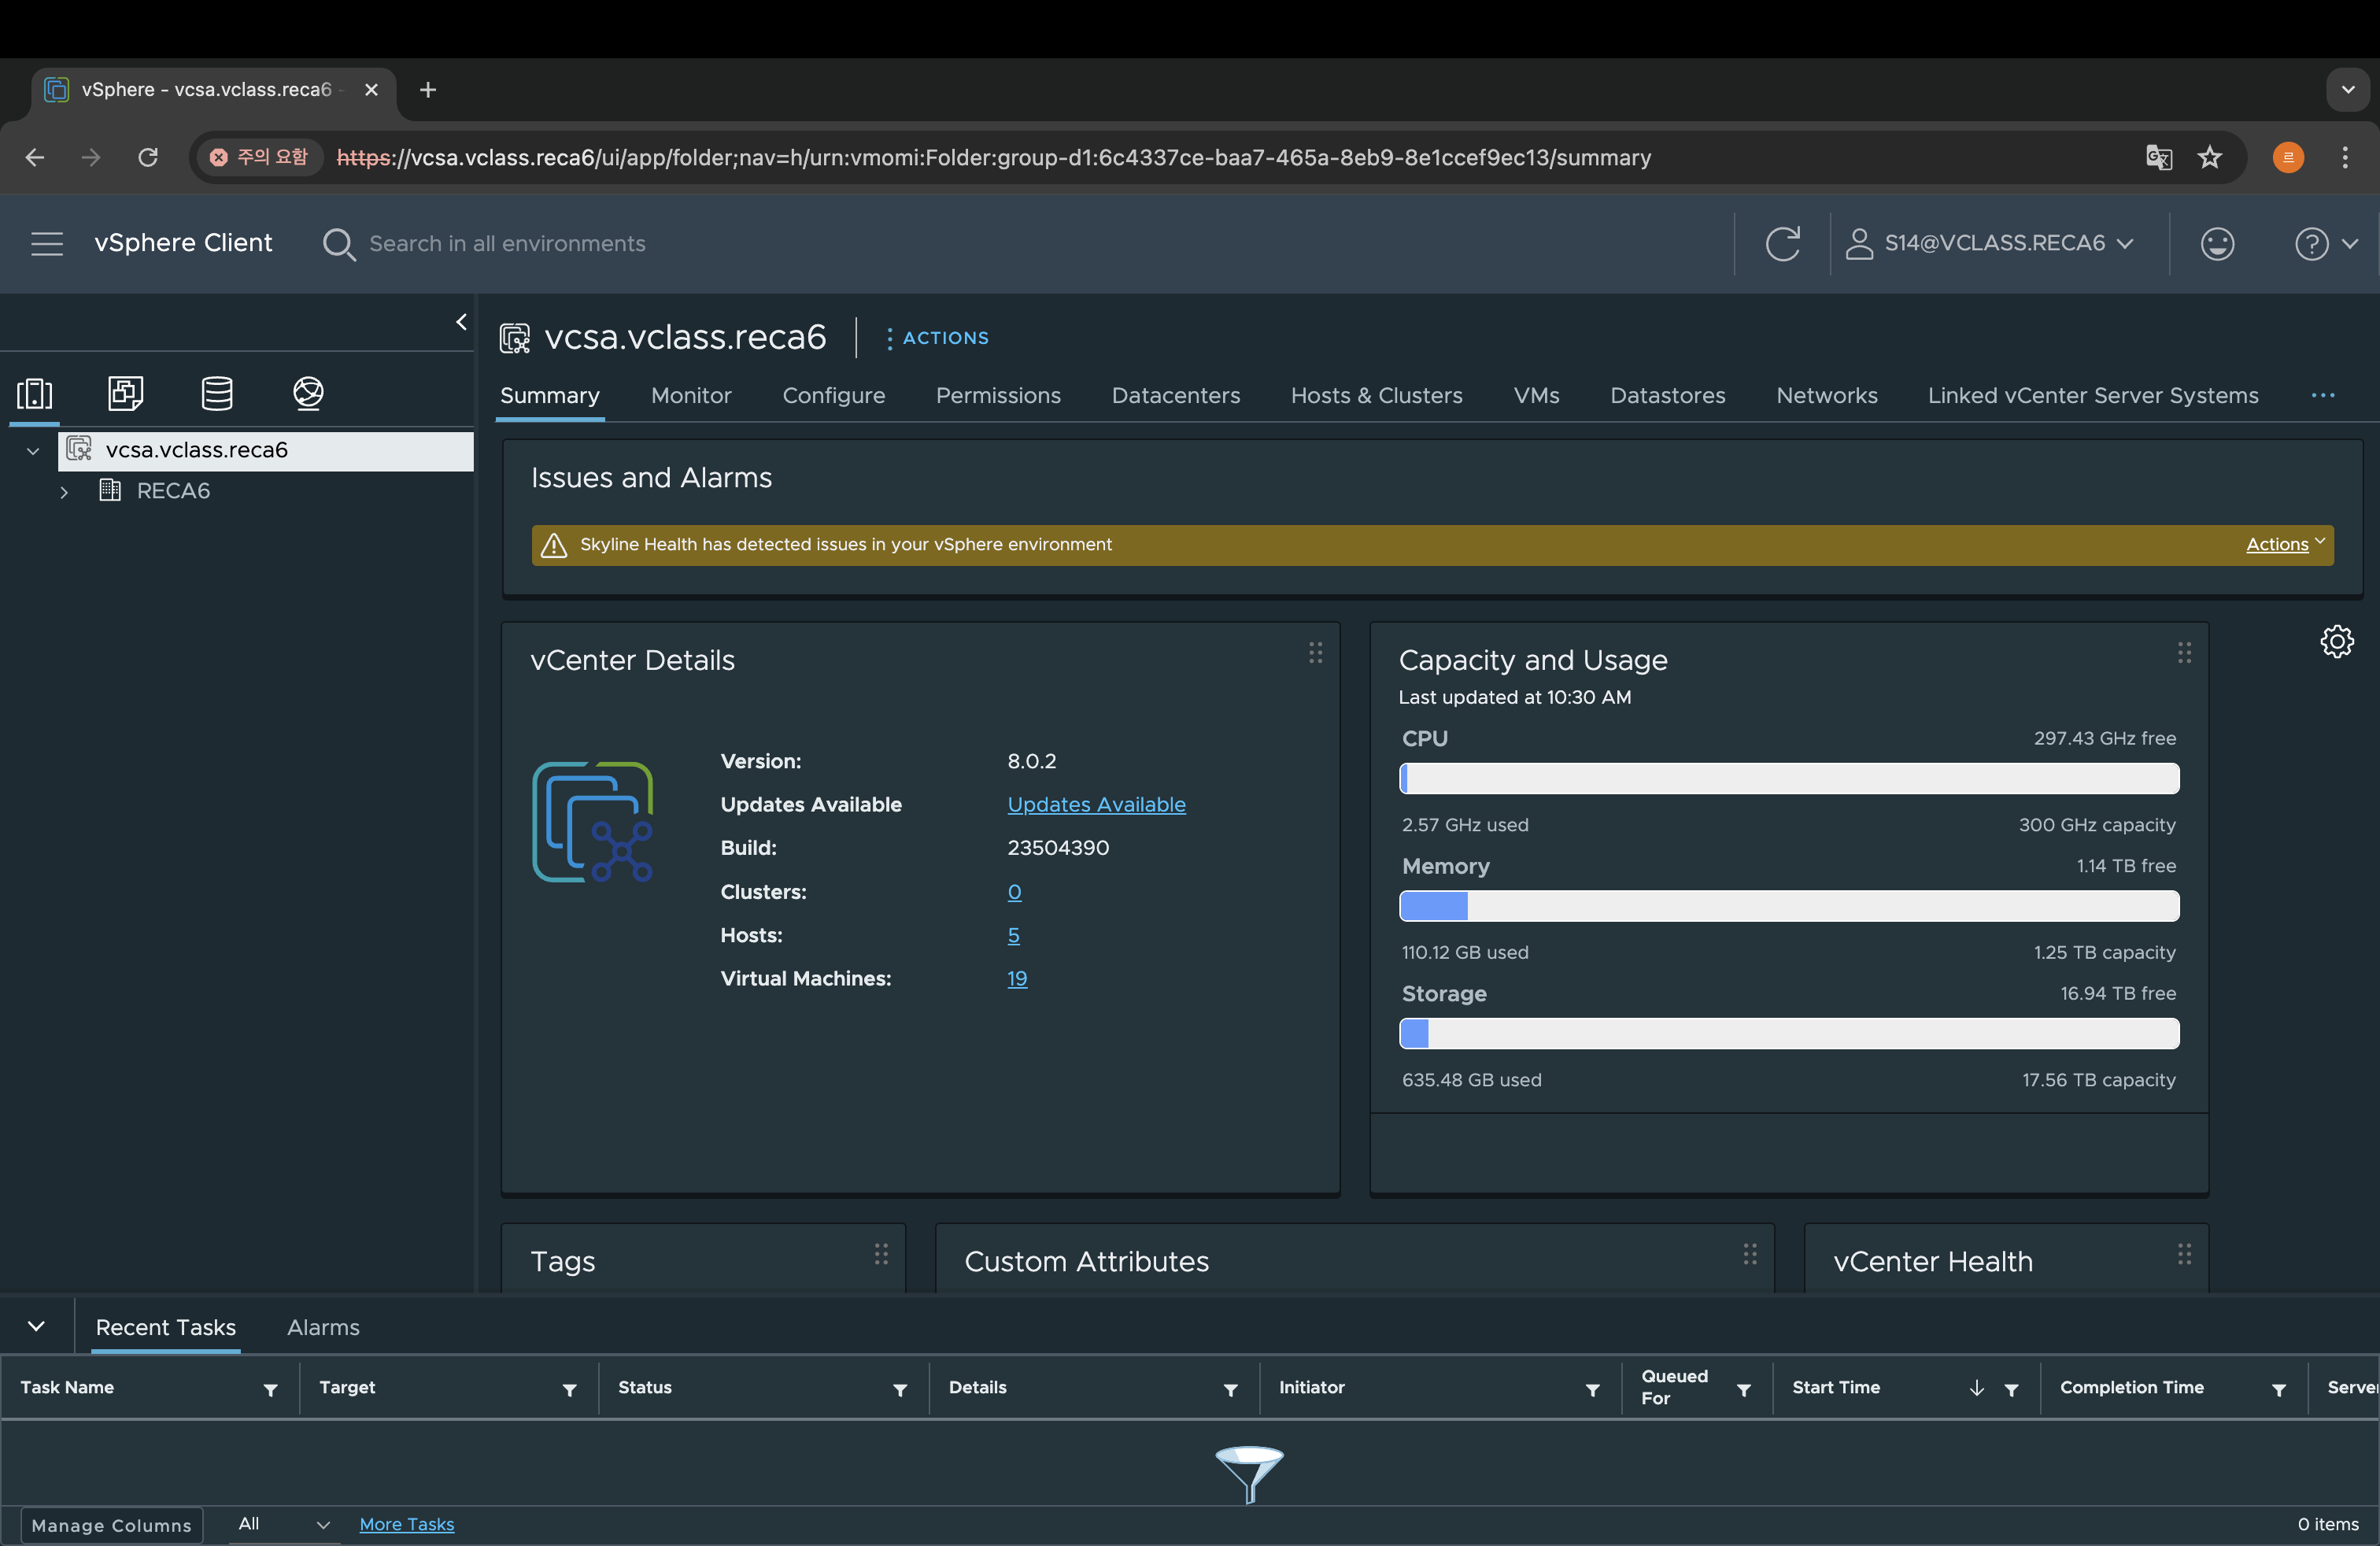This screenshot has height=1546, width=2380.
Task: Click the Manage Columns button
Action: pos(111,1525)
